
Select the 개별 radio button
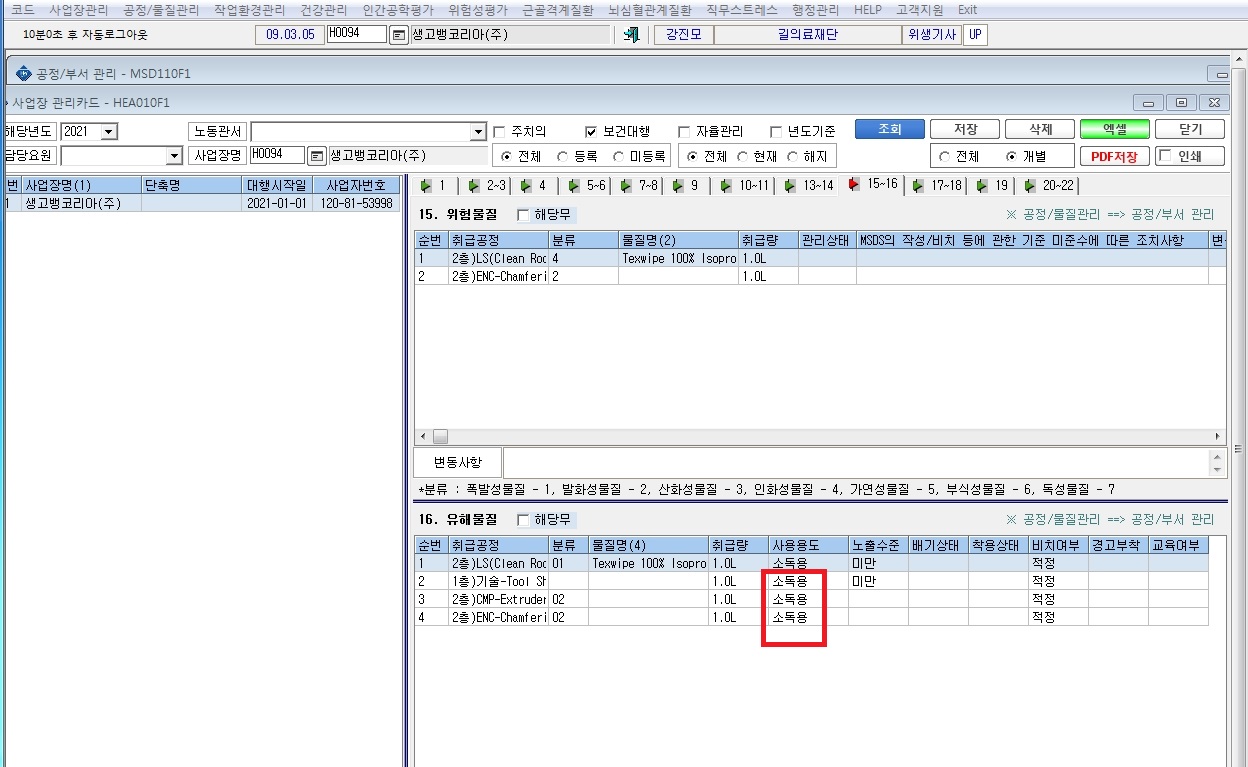[x=1012, y=157]
